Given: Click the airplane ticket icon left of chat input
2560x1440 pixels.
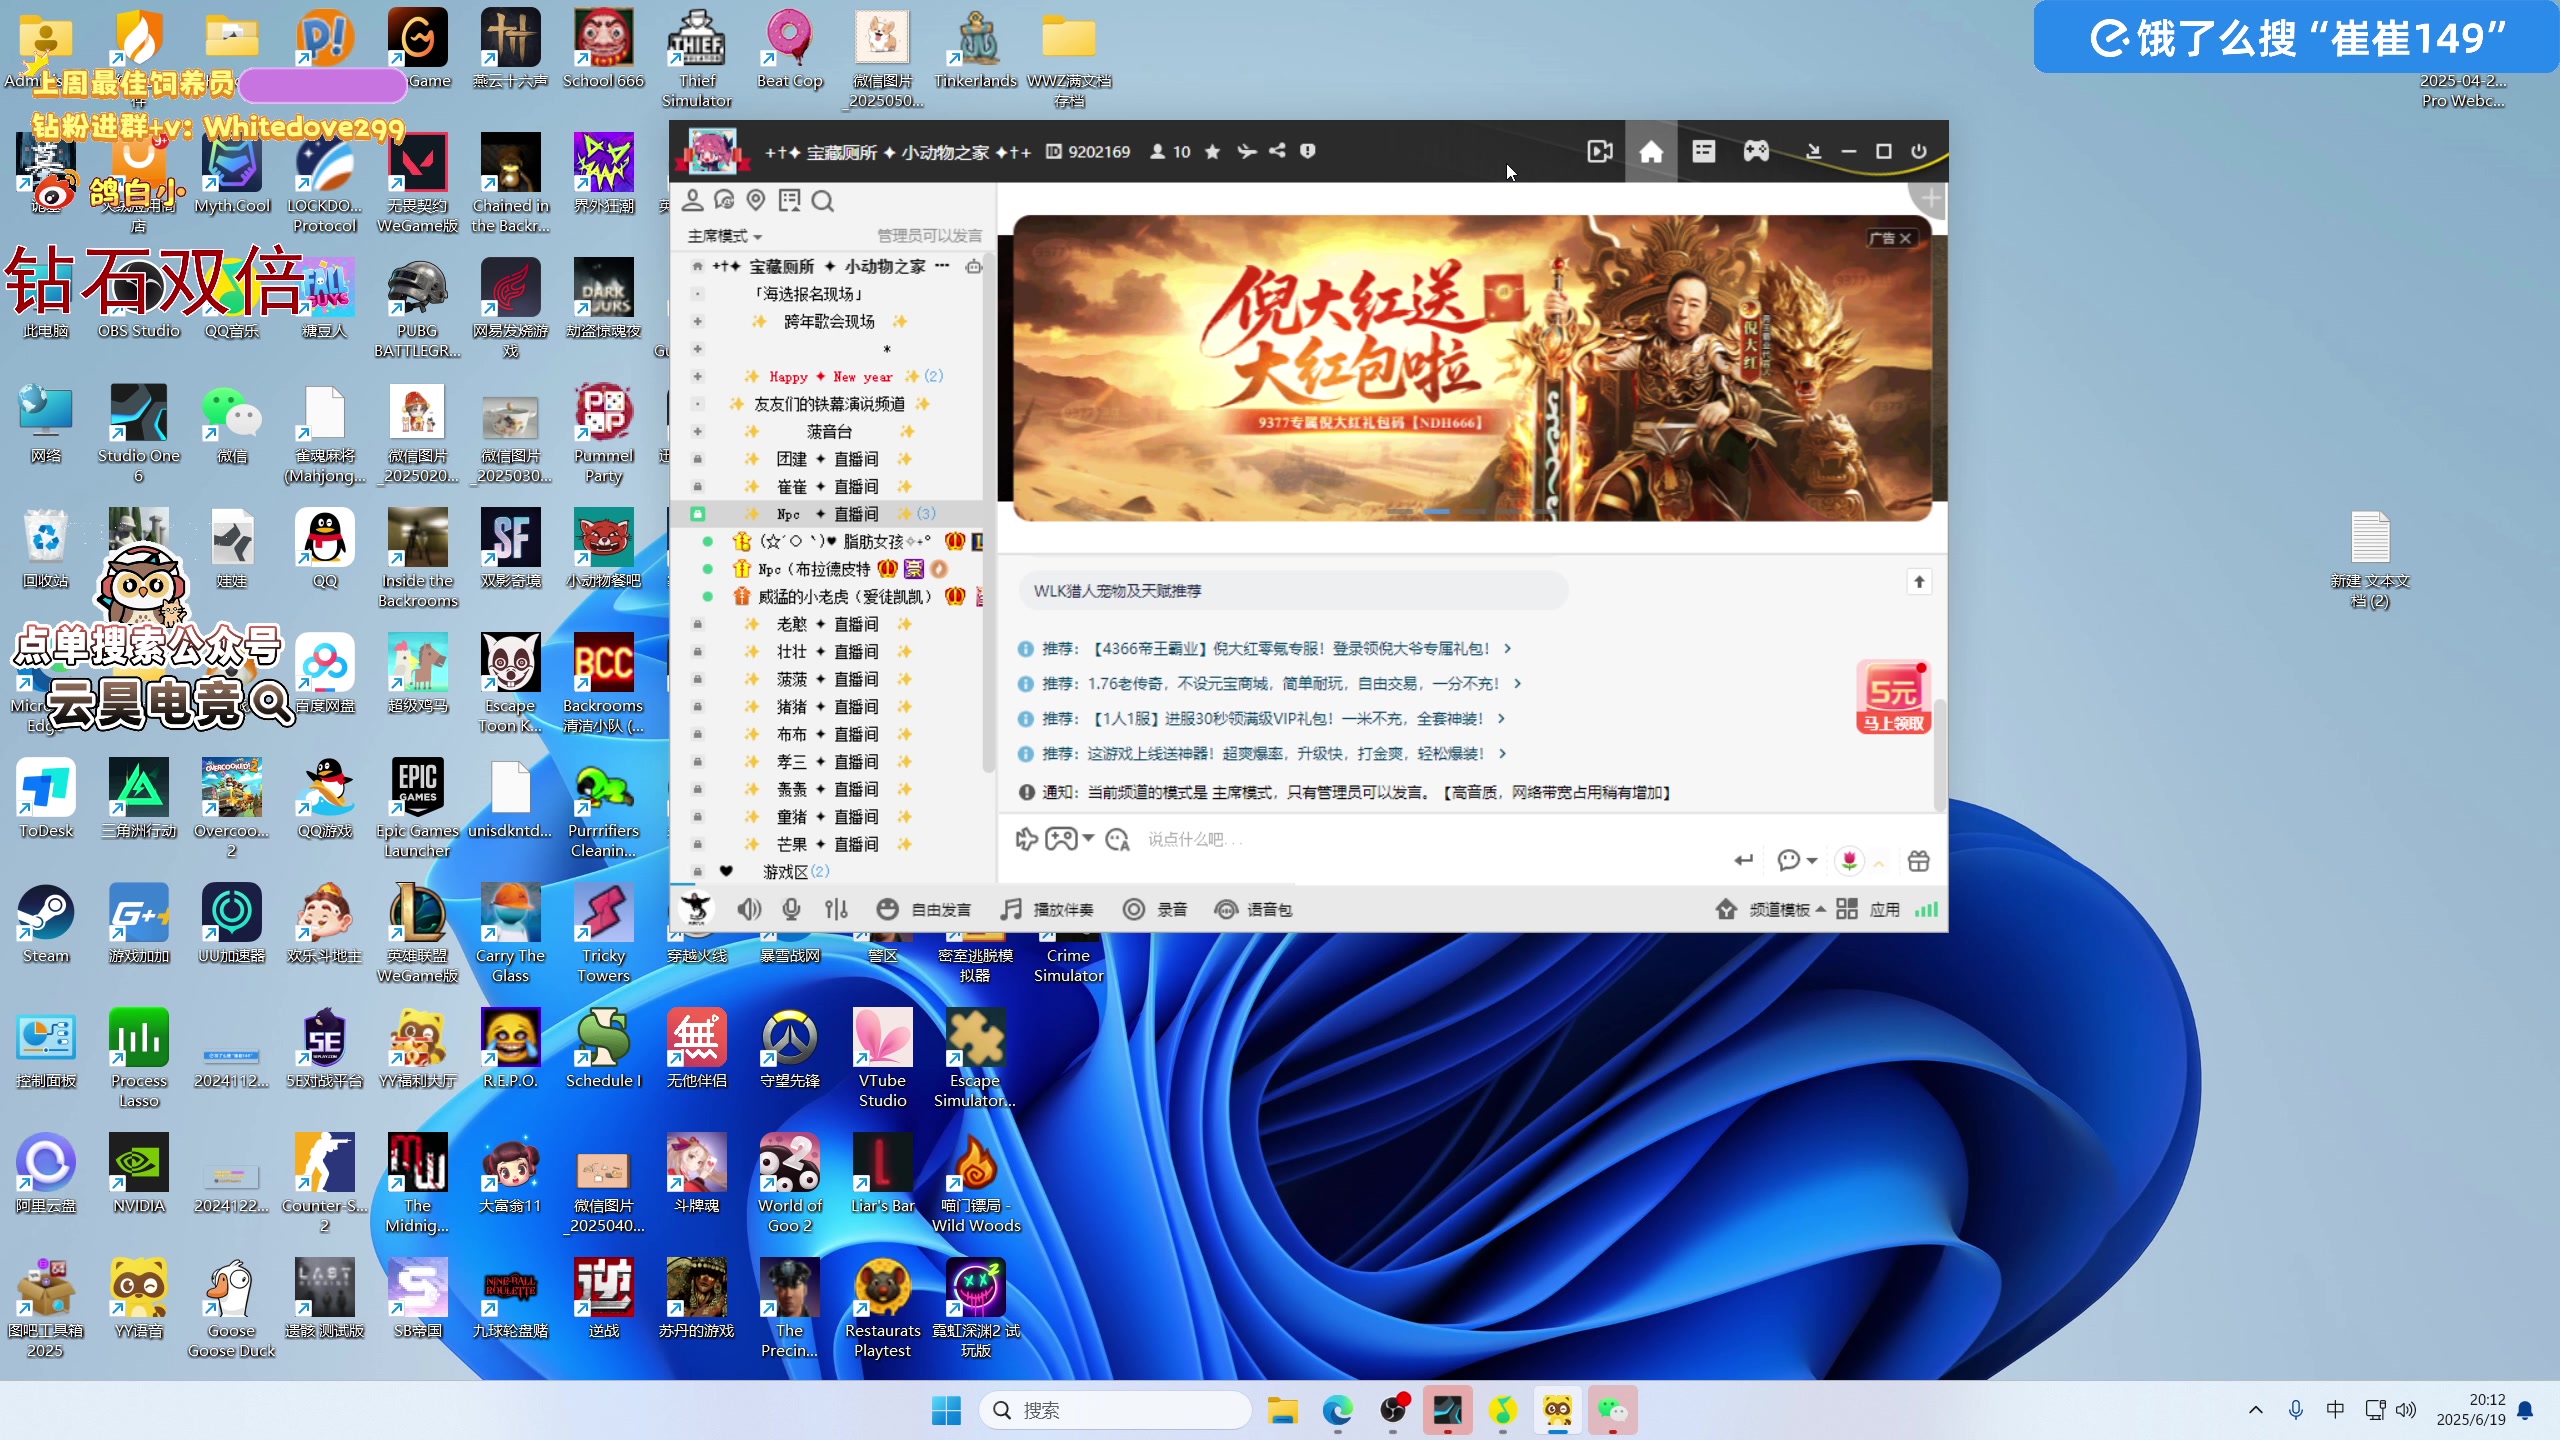Looking at the screenshot, I should (x=1026, y=839).
